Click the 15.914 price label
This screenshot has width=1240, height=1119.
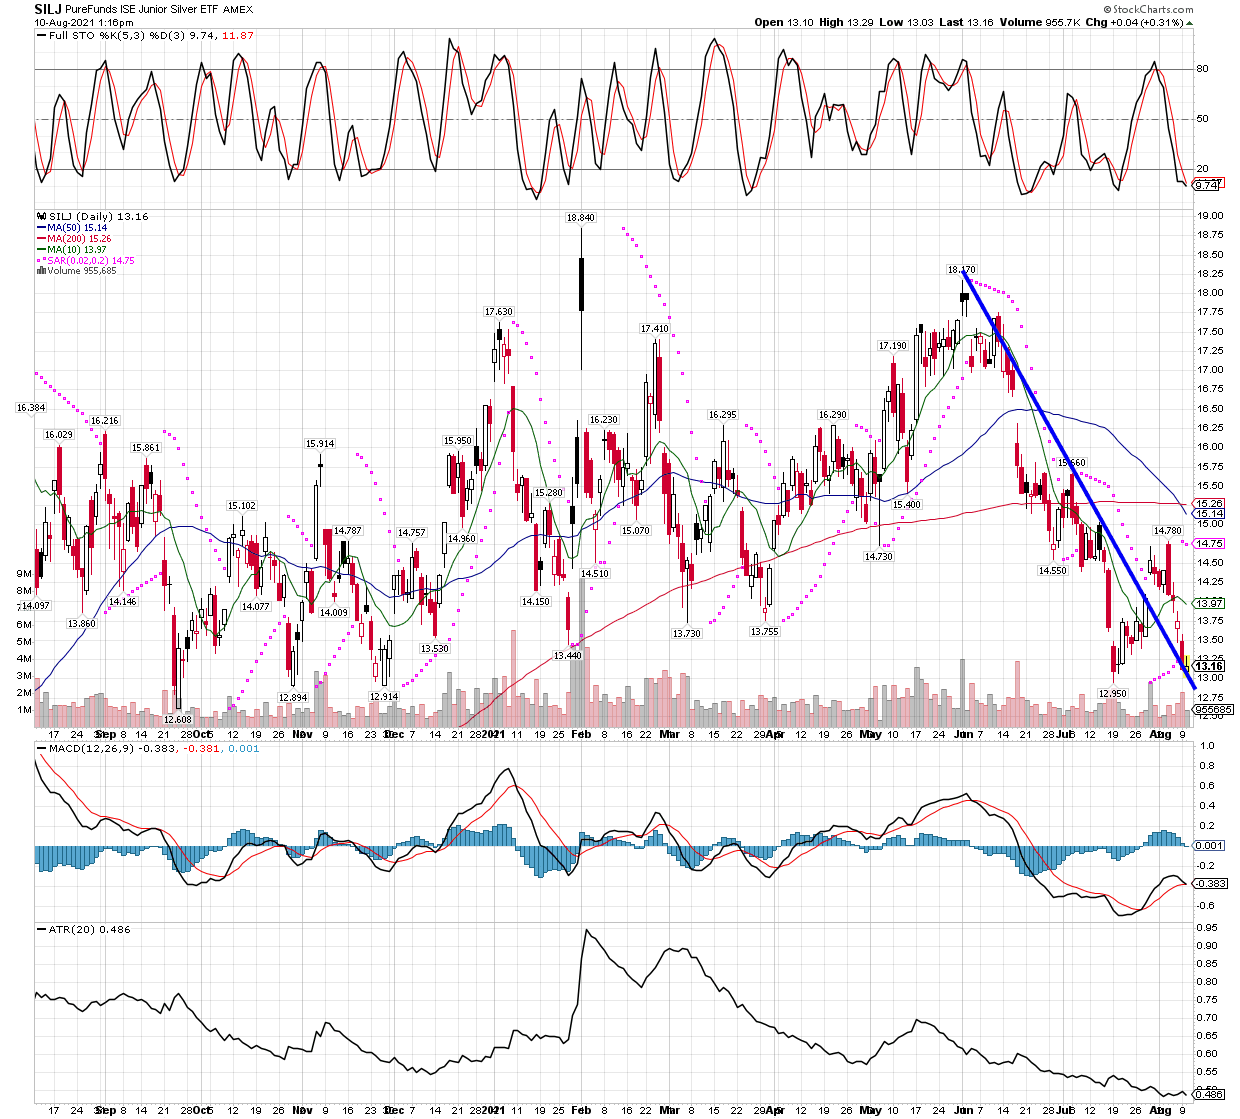(320, 444)
